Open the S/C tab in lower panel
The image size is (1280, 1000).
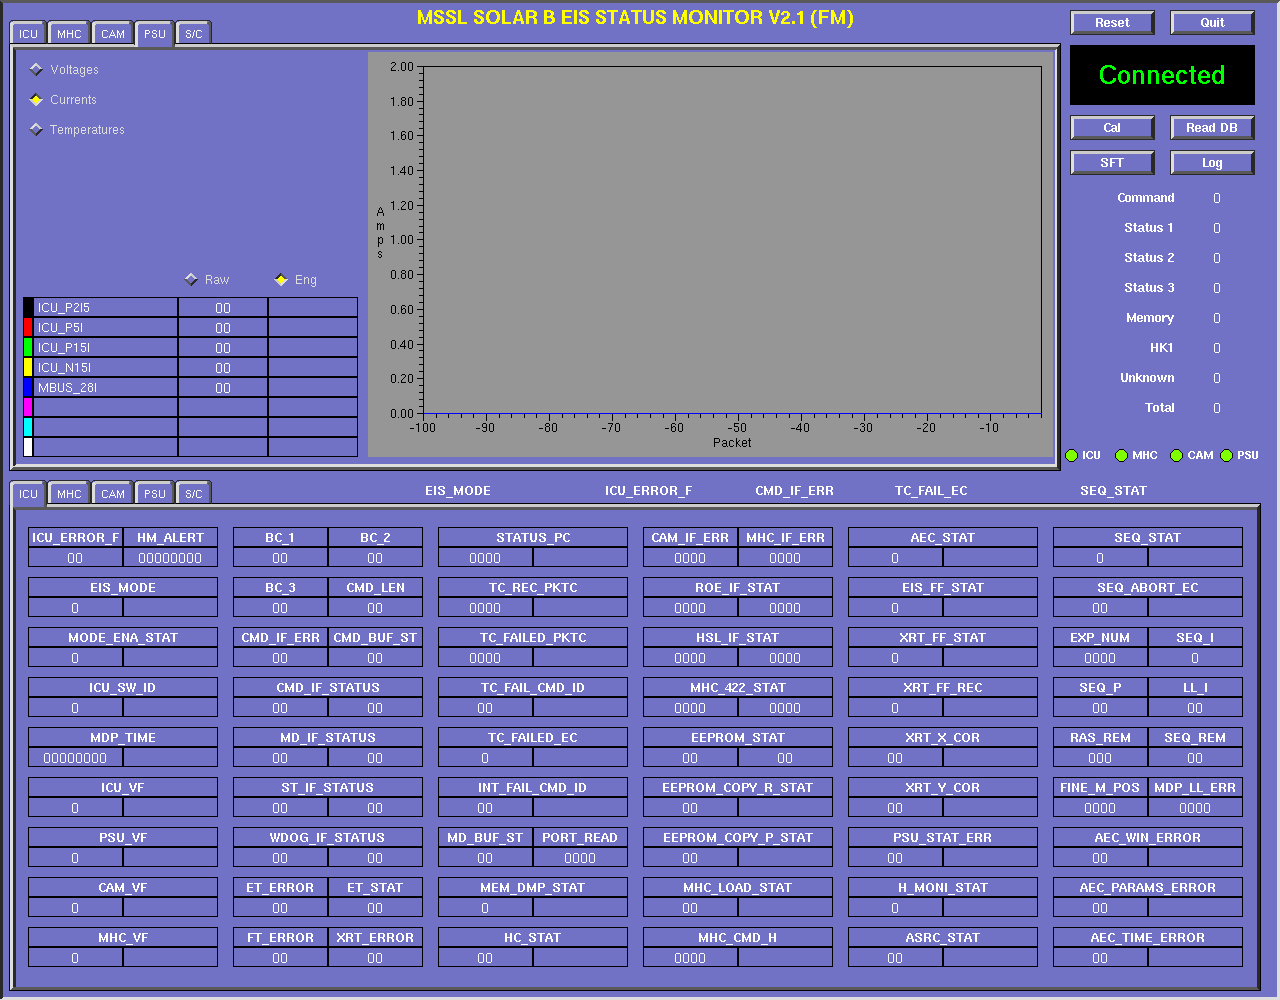pyautogui.click(x=194, y=494)
